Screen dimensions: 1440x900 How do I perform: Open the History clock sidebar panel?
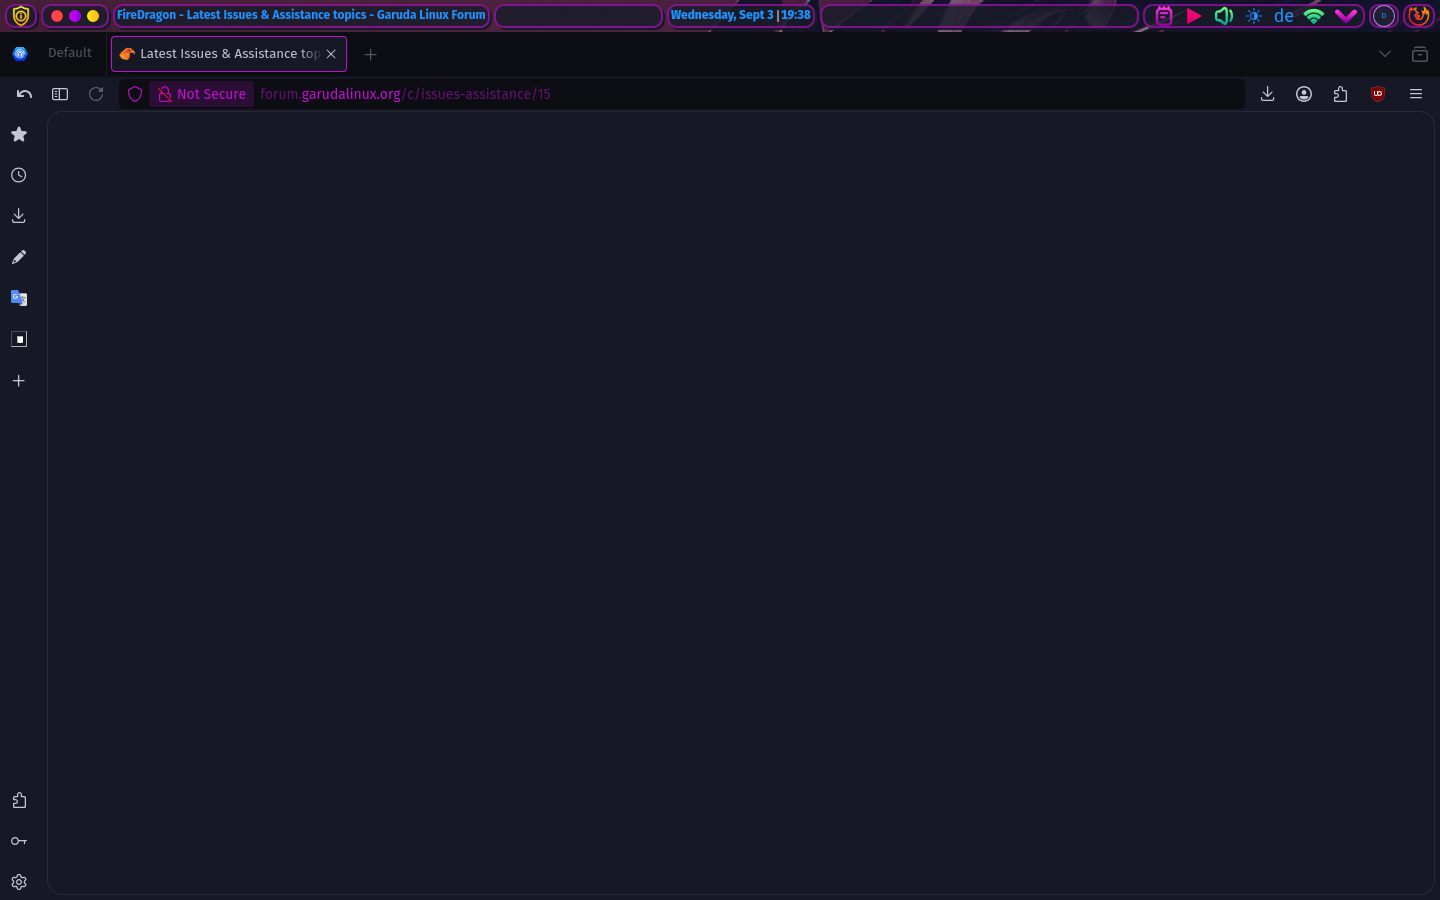[19, 175]
